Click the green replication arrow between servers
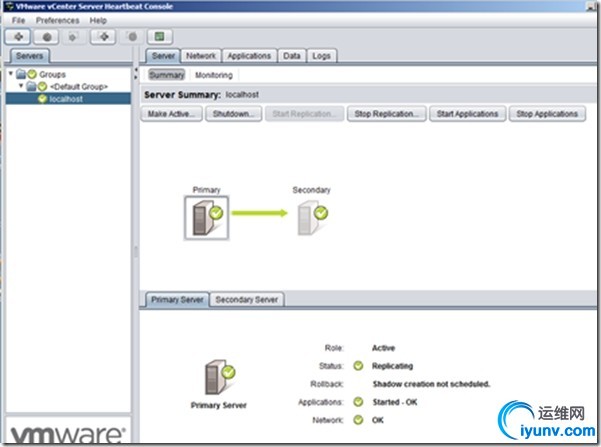 259,213
